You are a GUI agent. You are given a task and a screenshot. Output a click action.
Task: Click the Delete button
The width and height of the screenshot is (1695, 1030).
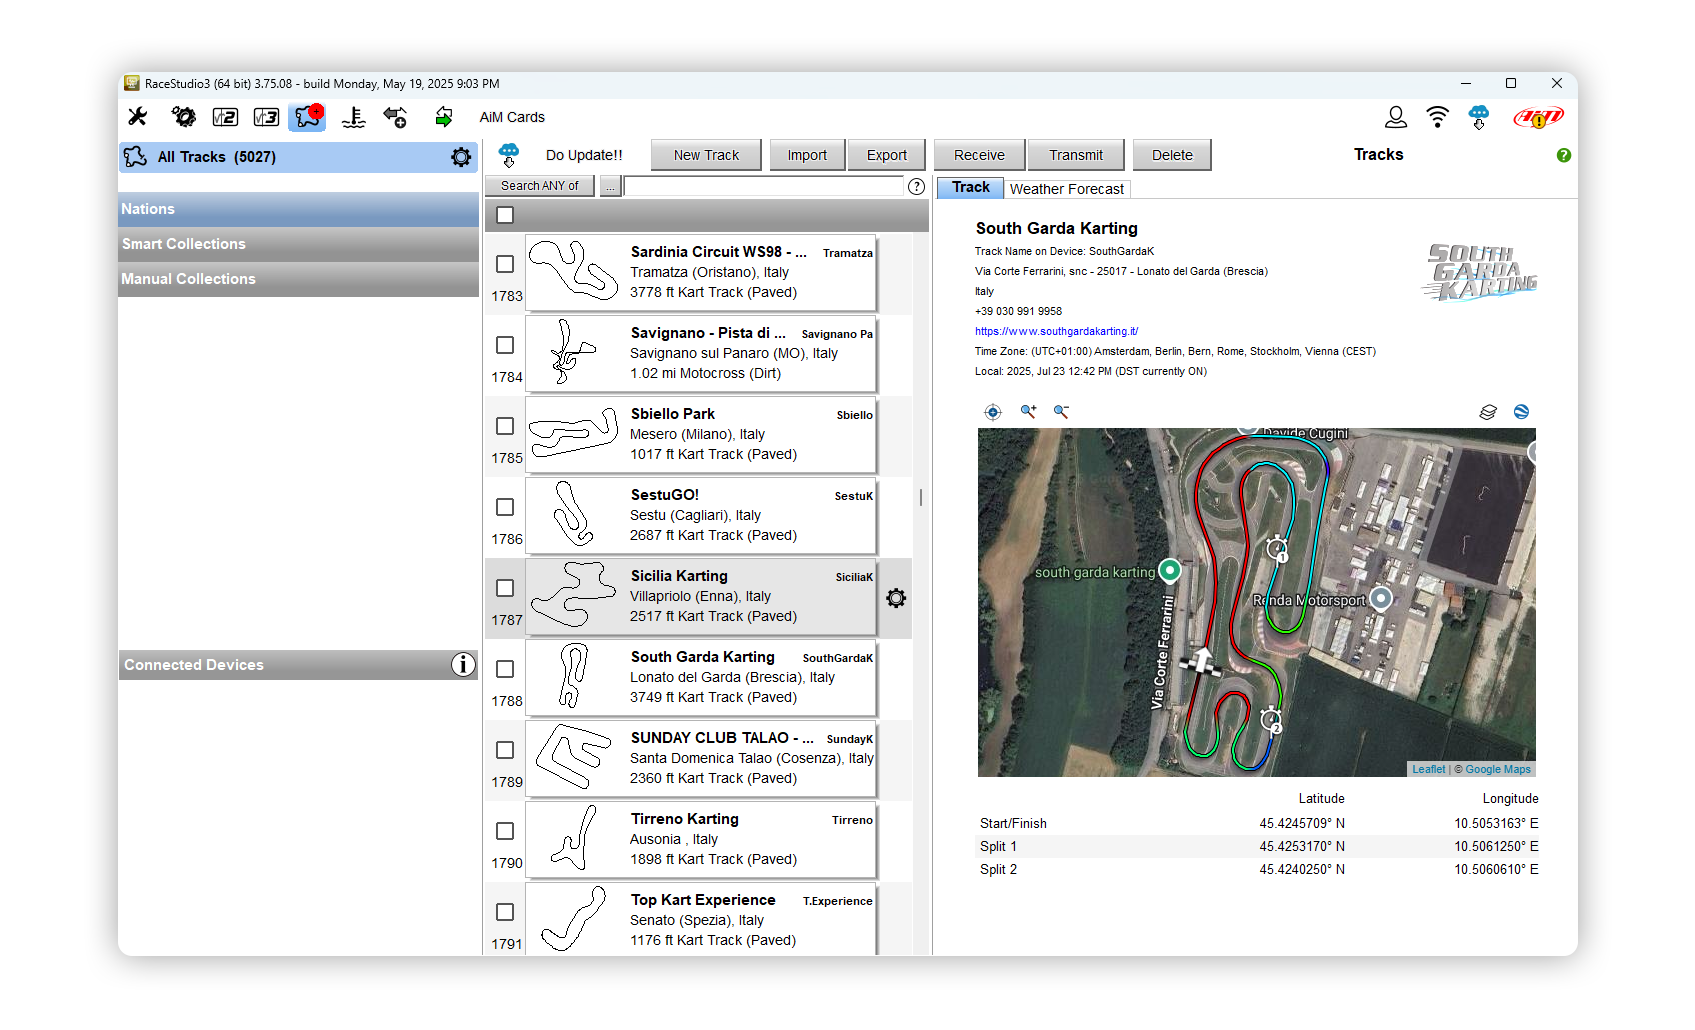coord(1172,155)
